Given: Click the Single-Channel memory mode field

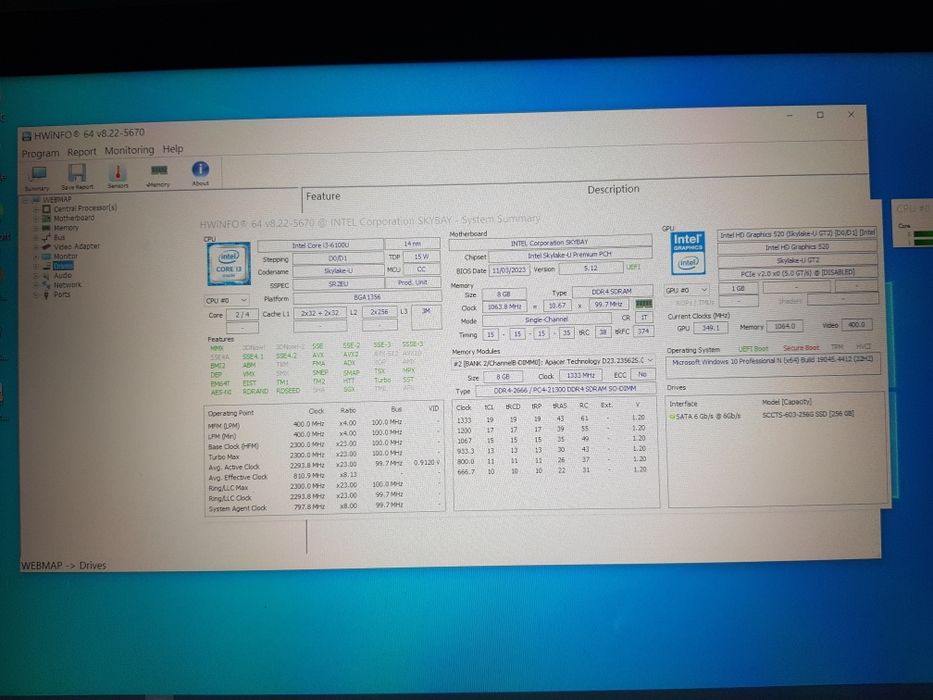Looking at the screenshot, I should tap(546, 320).
